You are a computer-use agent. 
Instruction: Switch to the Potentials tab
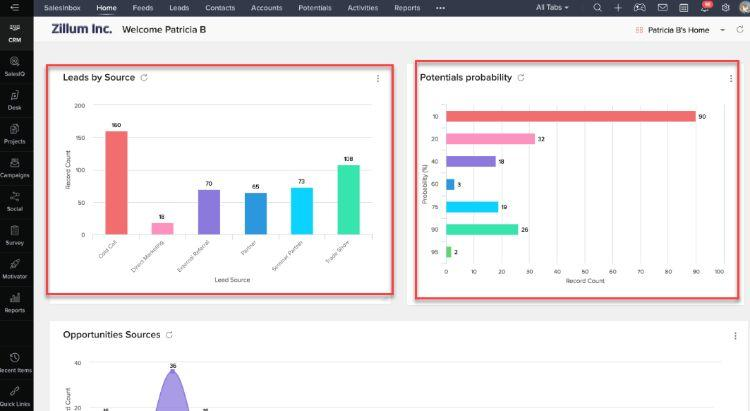pos(315,8)
